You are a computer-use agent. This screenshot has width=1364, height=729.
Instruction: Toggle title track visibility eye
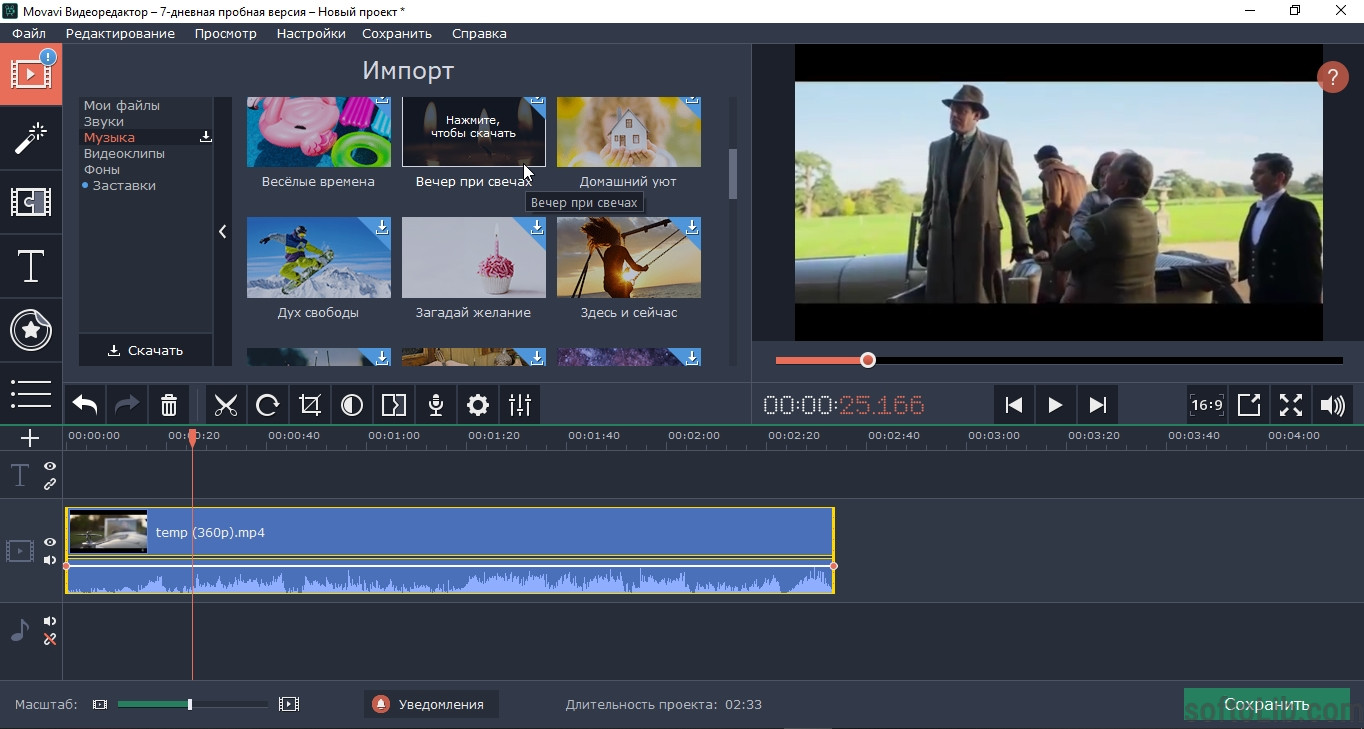pos(50,467)
